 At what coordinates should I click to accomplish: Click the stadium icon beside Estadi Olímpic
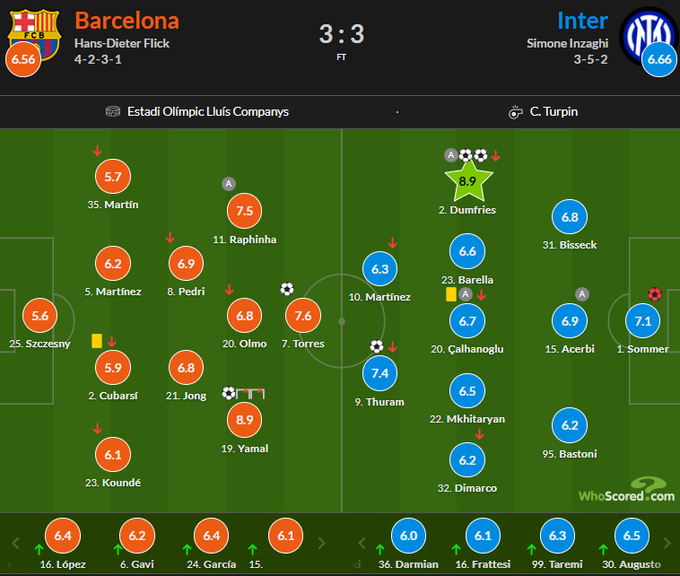click(111, 112)
